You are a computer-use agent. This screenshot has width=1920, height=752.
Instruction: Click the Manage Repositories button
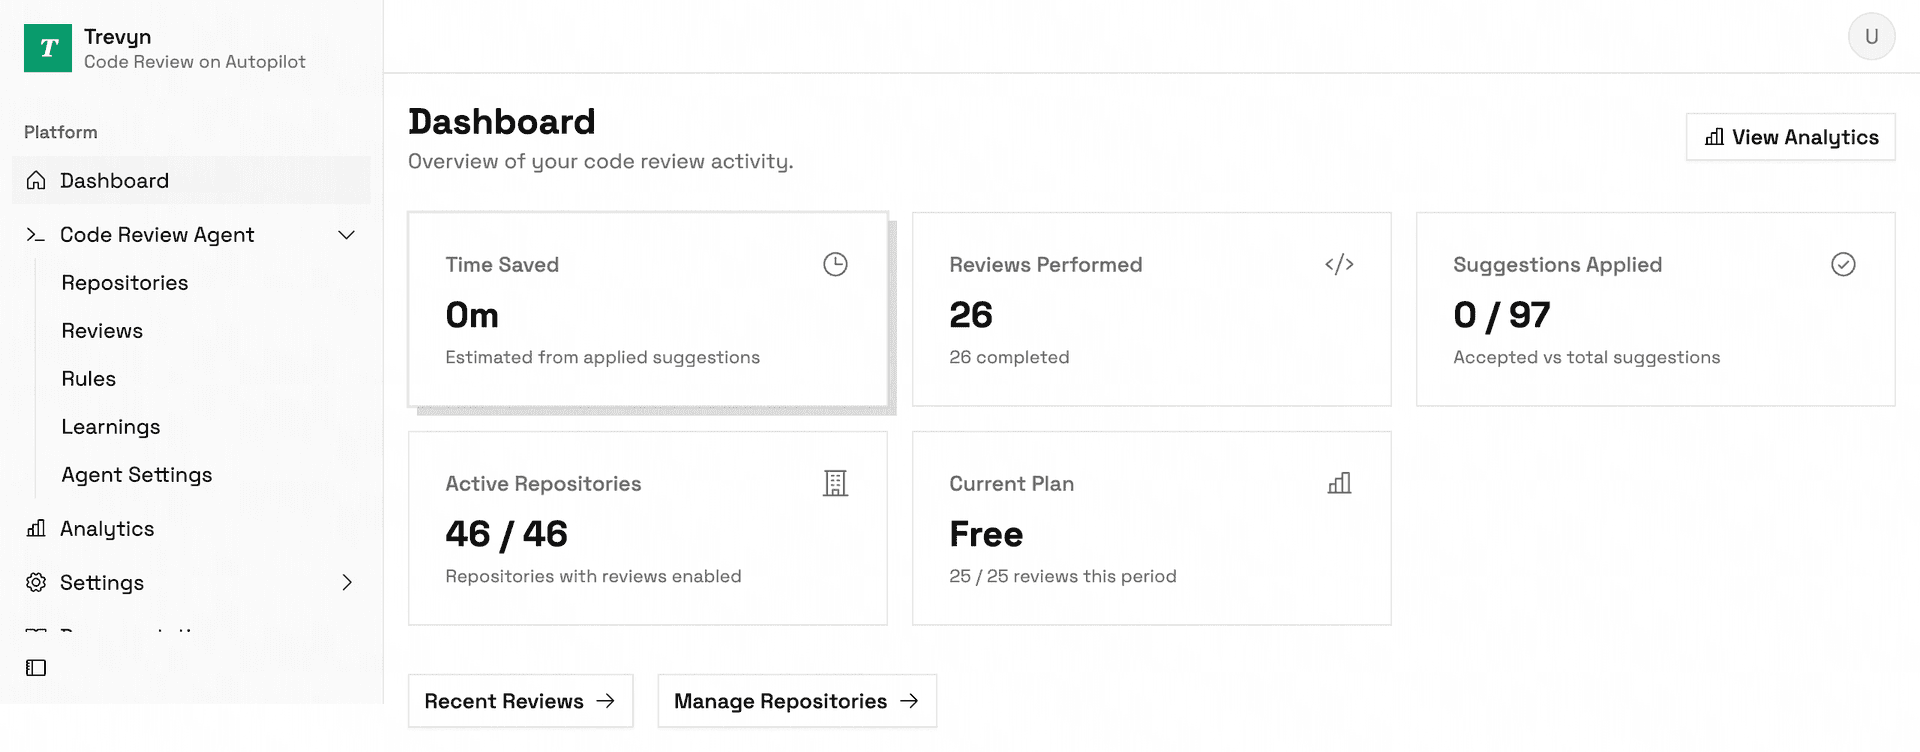tap(797, 701)
